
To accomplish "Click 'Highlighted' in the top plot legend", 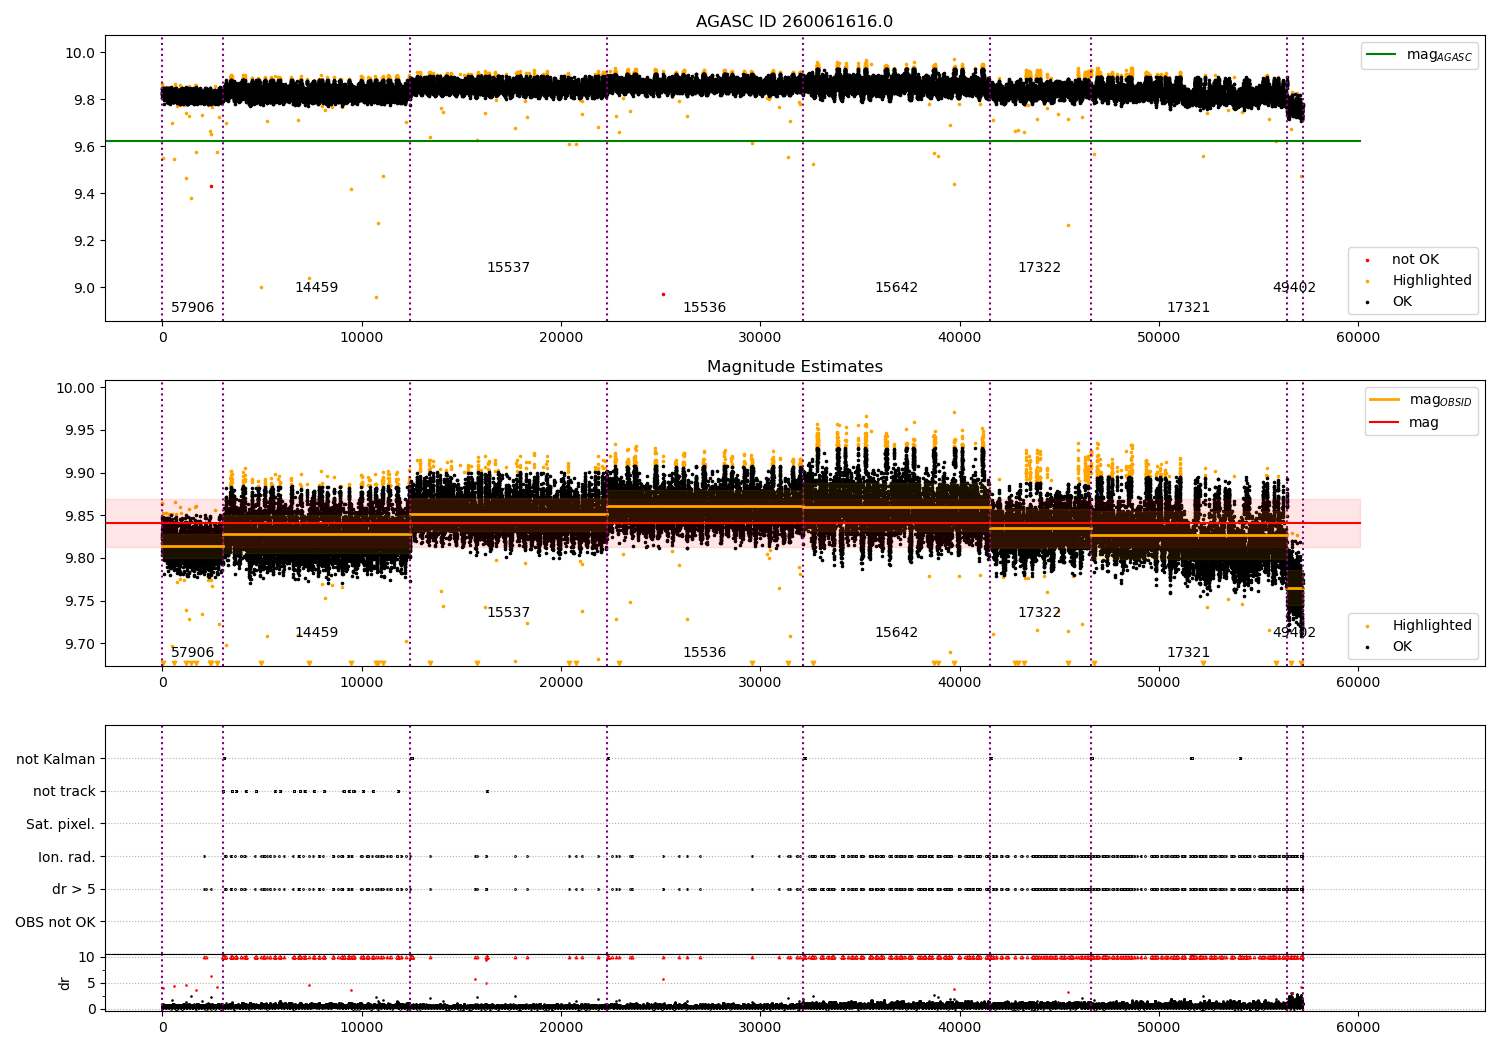I will (1432, 281).
